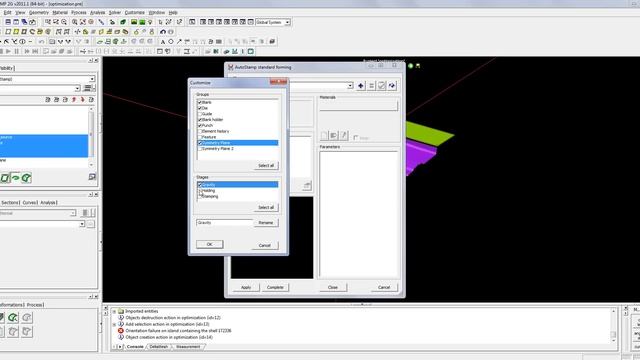
Task: Click Select all under Groups
Action: pyautogui.click(x=266, y=165)
